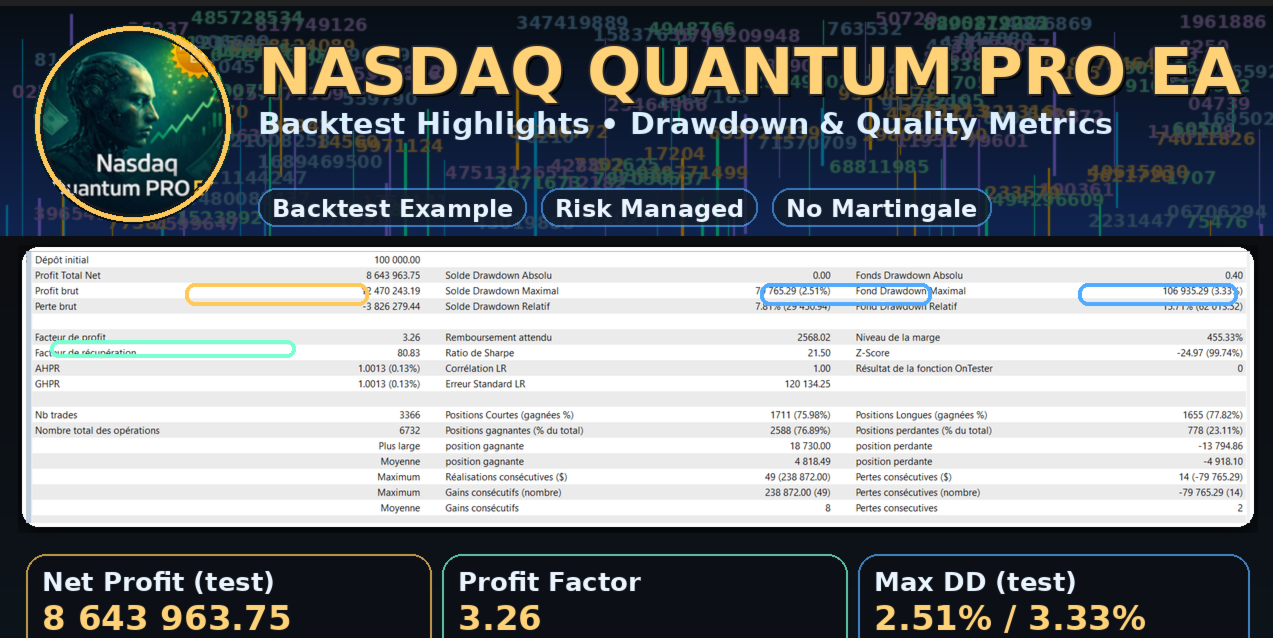The width and height of the screenshot is (1273, 638).
Task: Click the "455.33%" margin level value
Action: (1225, 338)
